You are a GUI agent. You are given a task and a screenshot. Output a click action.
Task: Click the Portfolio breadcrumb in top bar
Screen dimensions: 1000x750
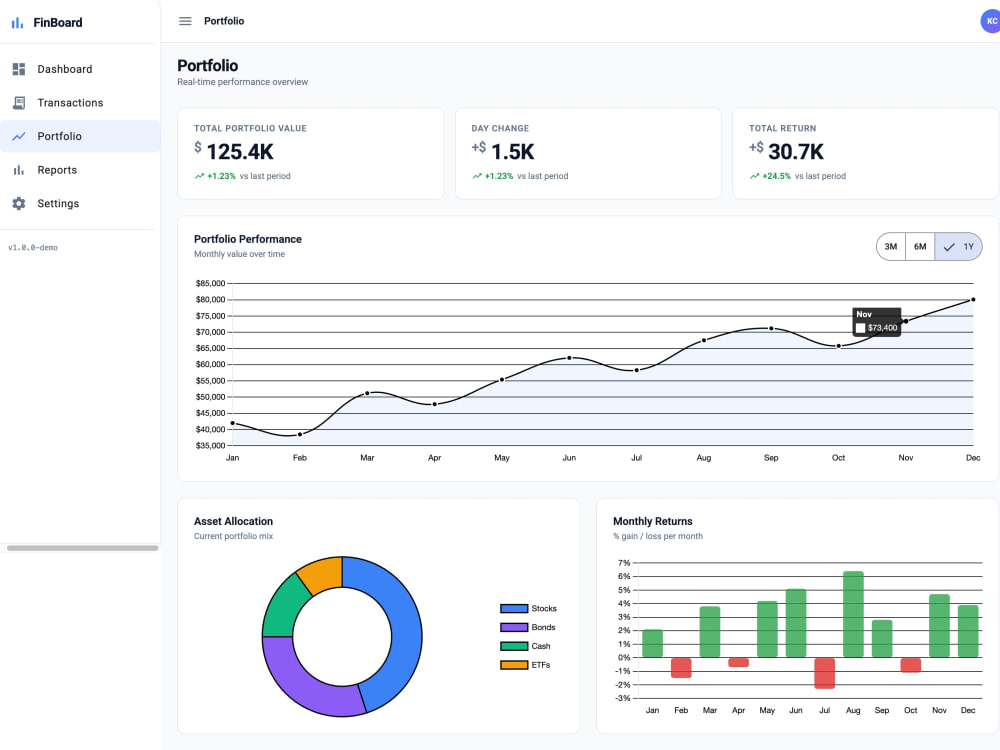pos(224,21)
